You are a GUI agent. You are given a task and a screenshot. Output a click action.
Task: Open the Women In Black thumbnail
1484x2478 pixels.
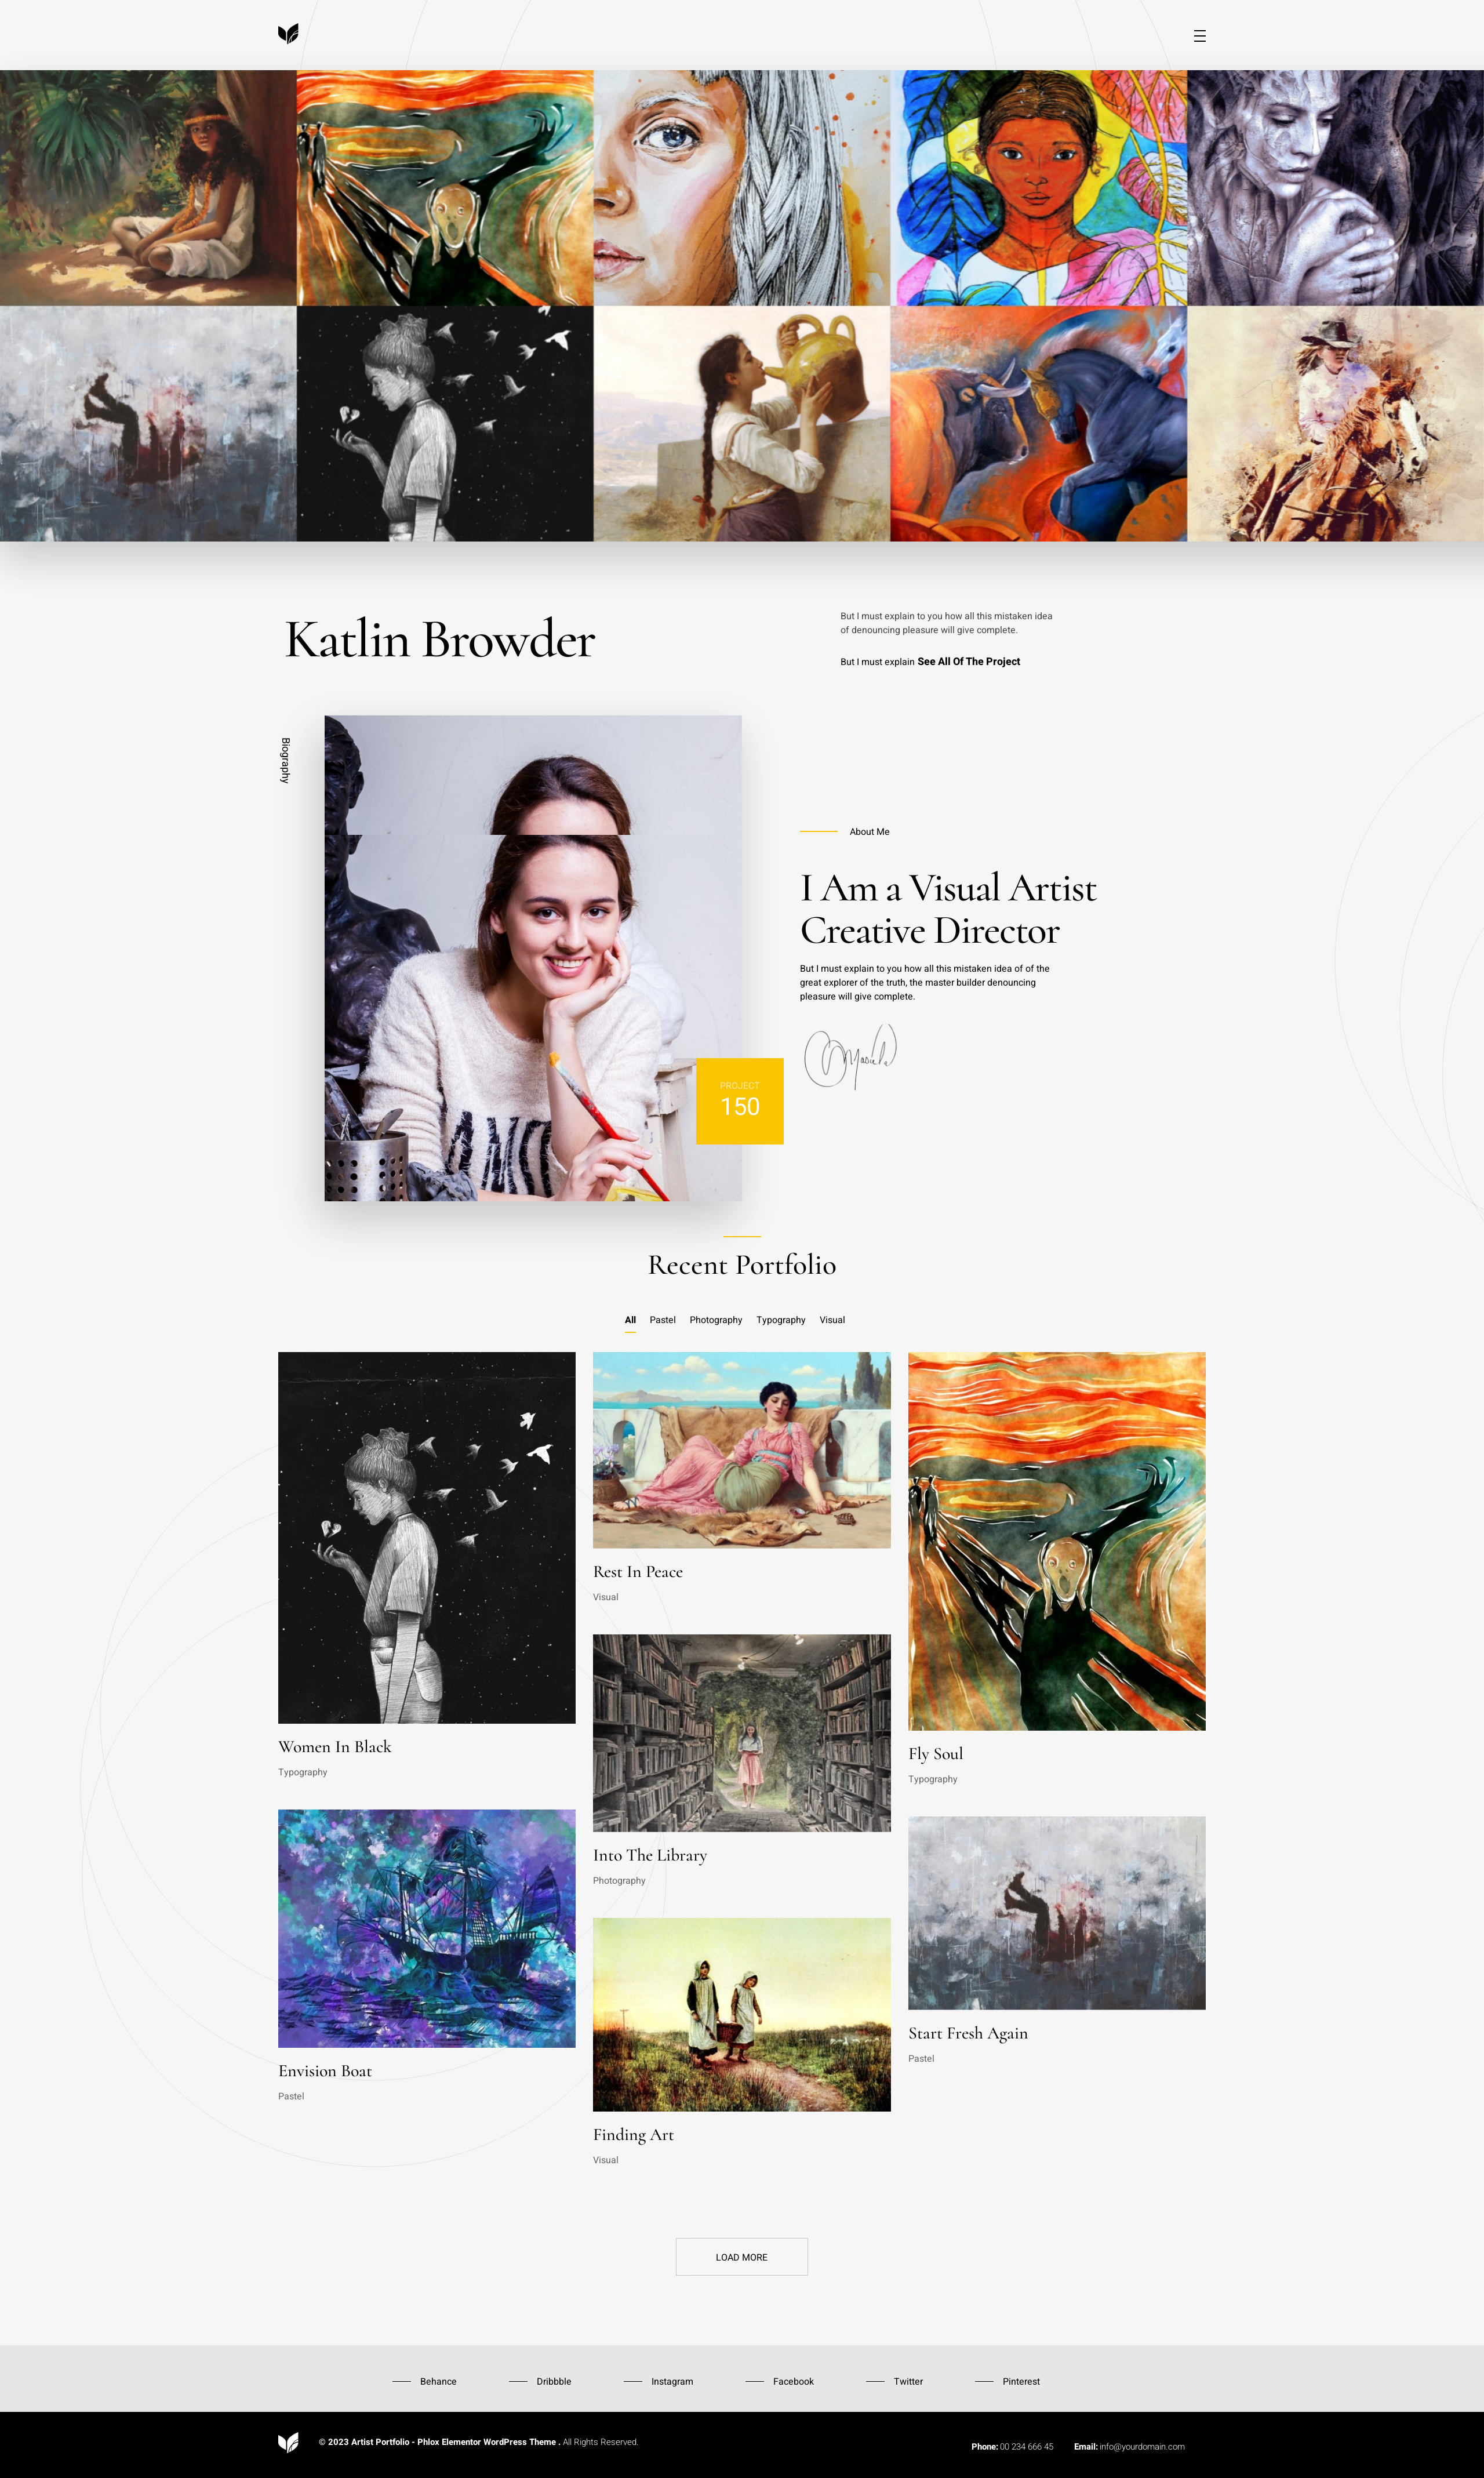tap(426, 1537)
